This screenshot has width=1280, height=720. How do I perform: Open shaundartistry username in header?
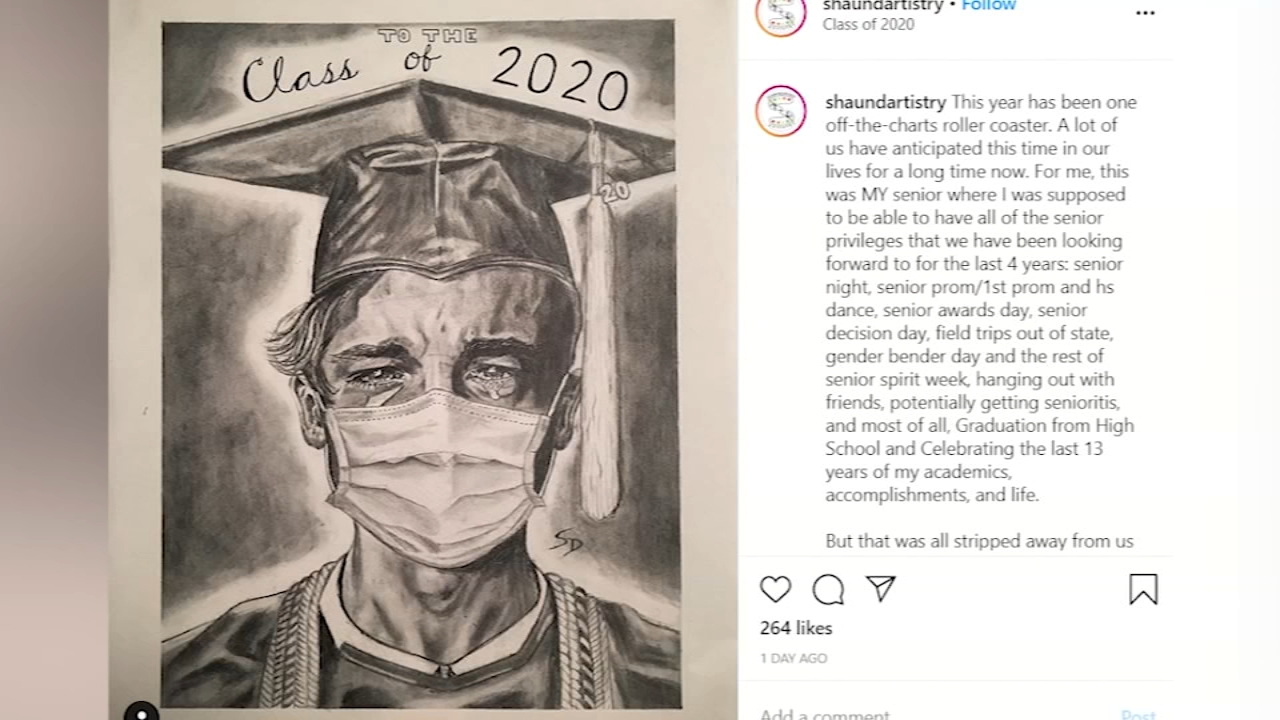pos(883,6)
